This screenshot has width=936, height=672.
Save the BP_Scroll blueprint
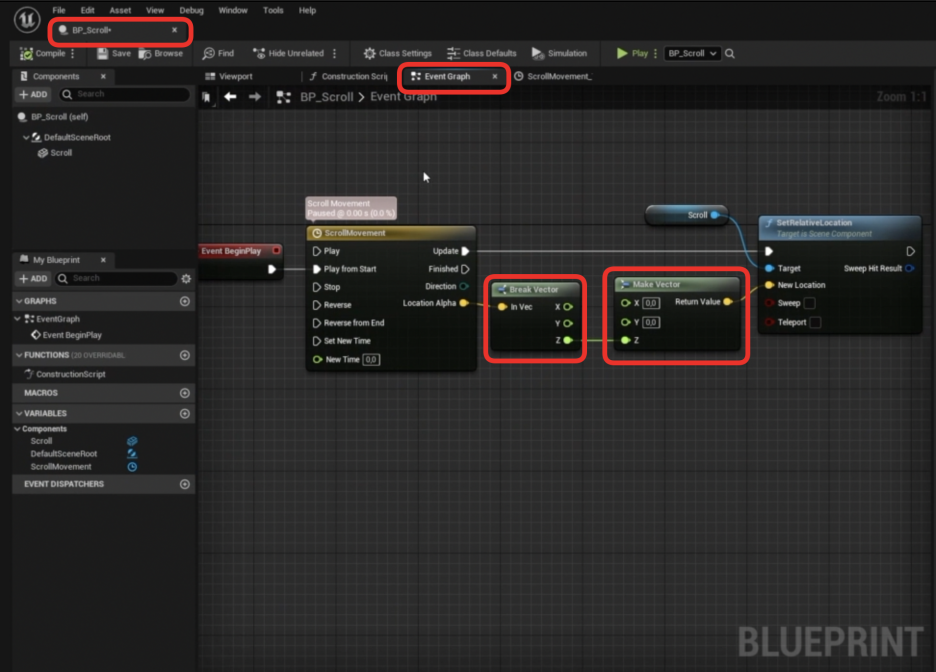coord(114,54)
